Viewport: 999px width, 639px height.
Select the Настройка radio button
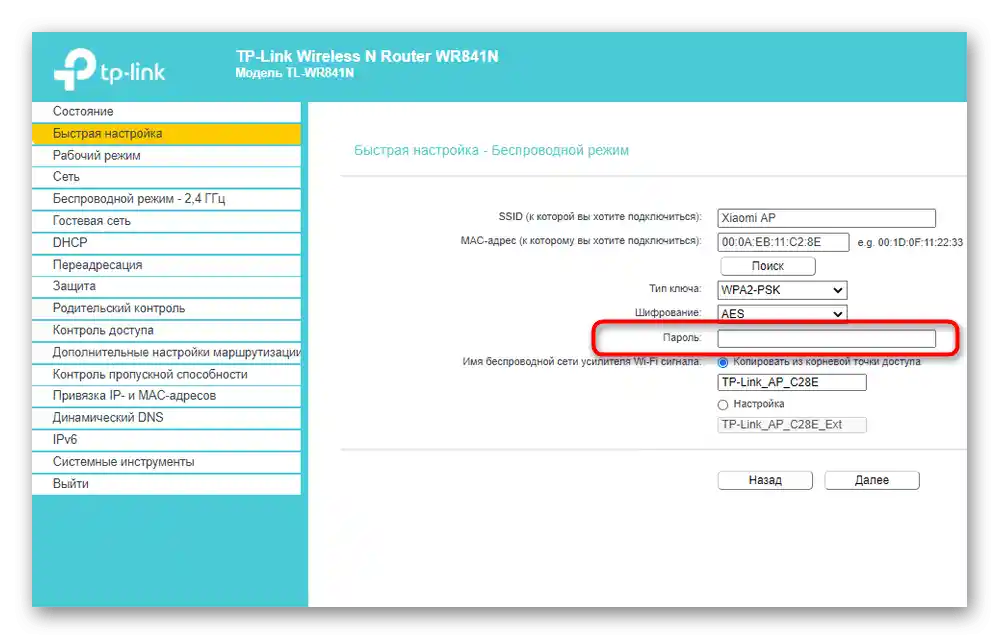coord(723,405)
